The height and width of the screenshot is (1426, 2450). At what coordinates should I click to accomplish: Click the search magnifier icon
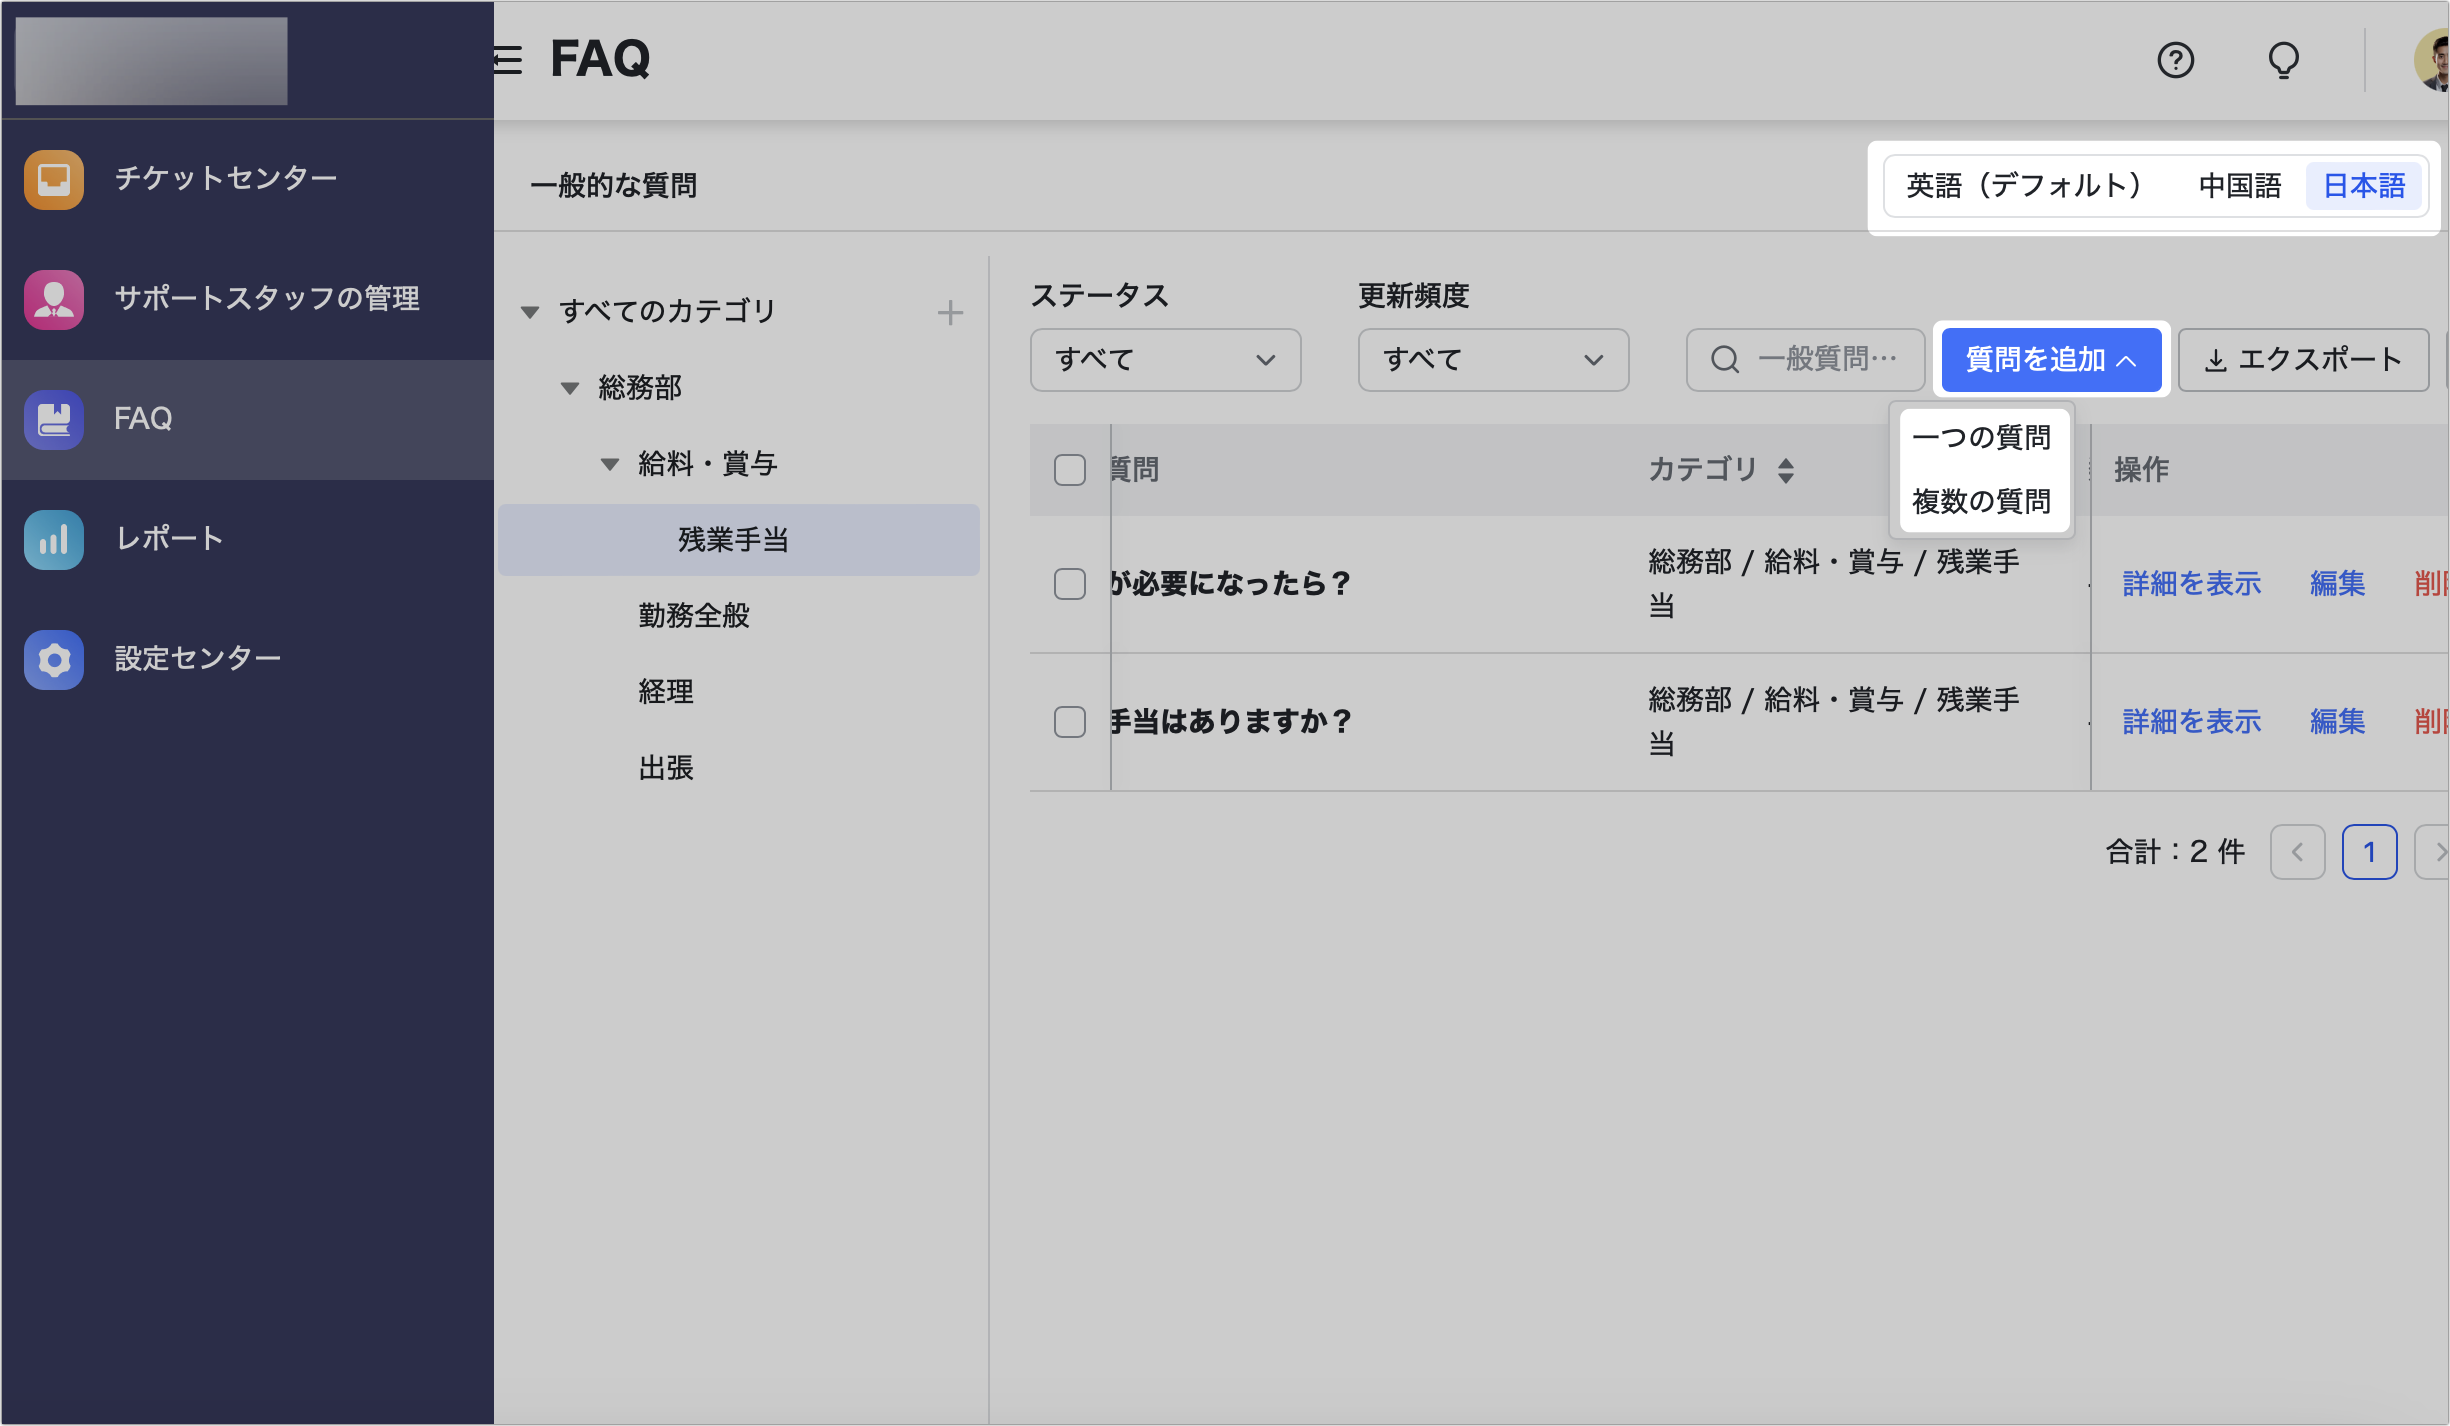pyautogui.click(x=1725, y=359)
